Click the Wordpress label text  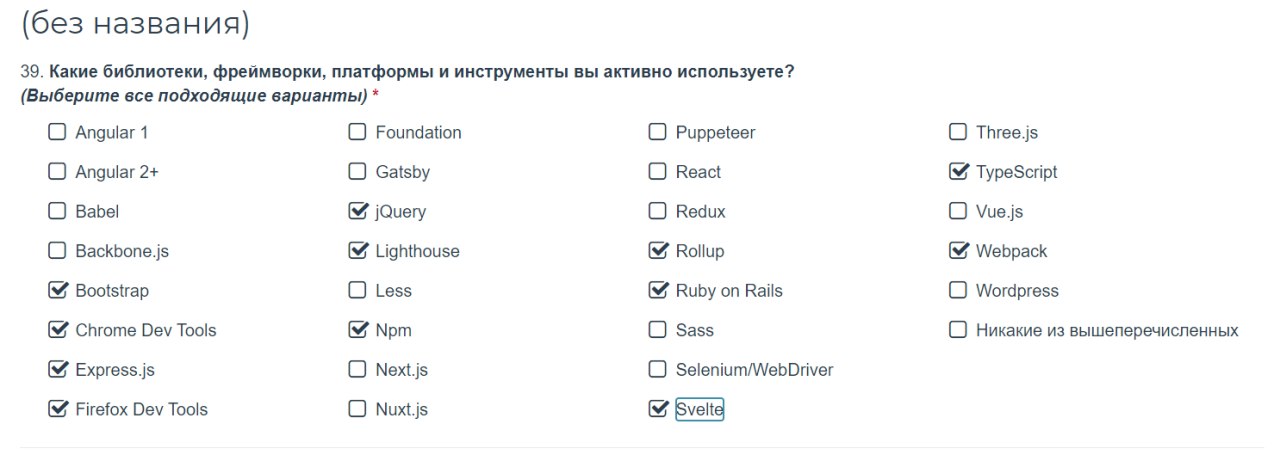(1017, 291)
